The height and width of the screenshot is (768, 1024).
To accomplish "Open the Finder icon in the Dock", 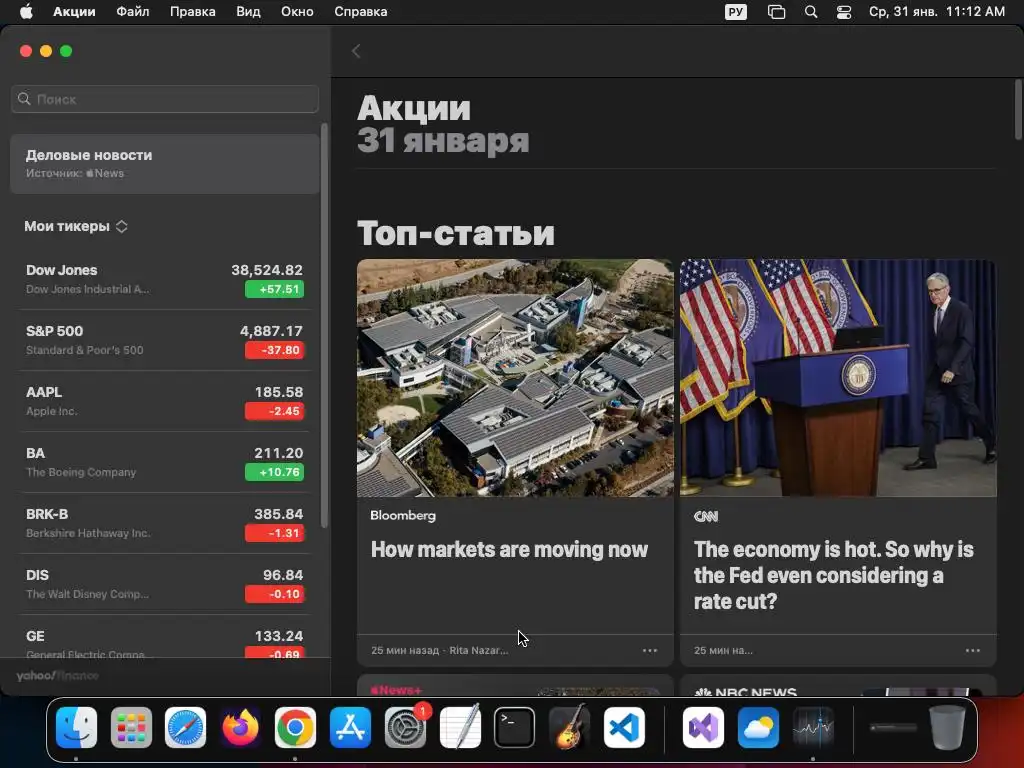I will [76, 727].
